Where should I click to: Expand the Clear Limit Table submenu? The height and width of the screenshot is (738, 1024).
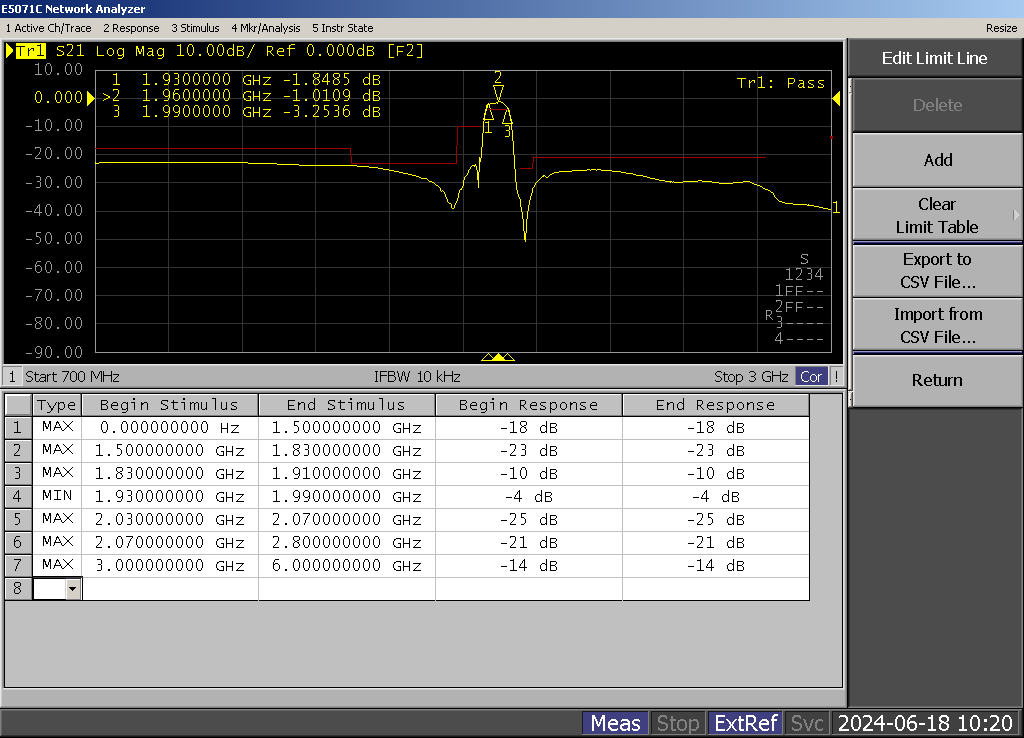click(x=936, y=215)
